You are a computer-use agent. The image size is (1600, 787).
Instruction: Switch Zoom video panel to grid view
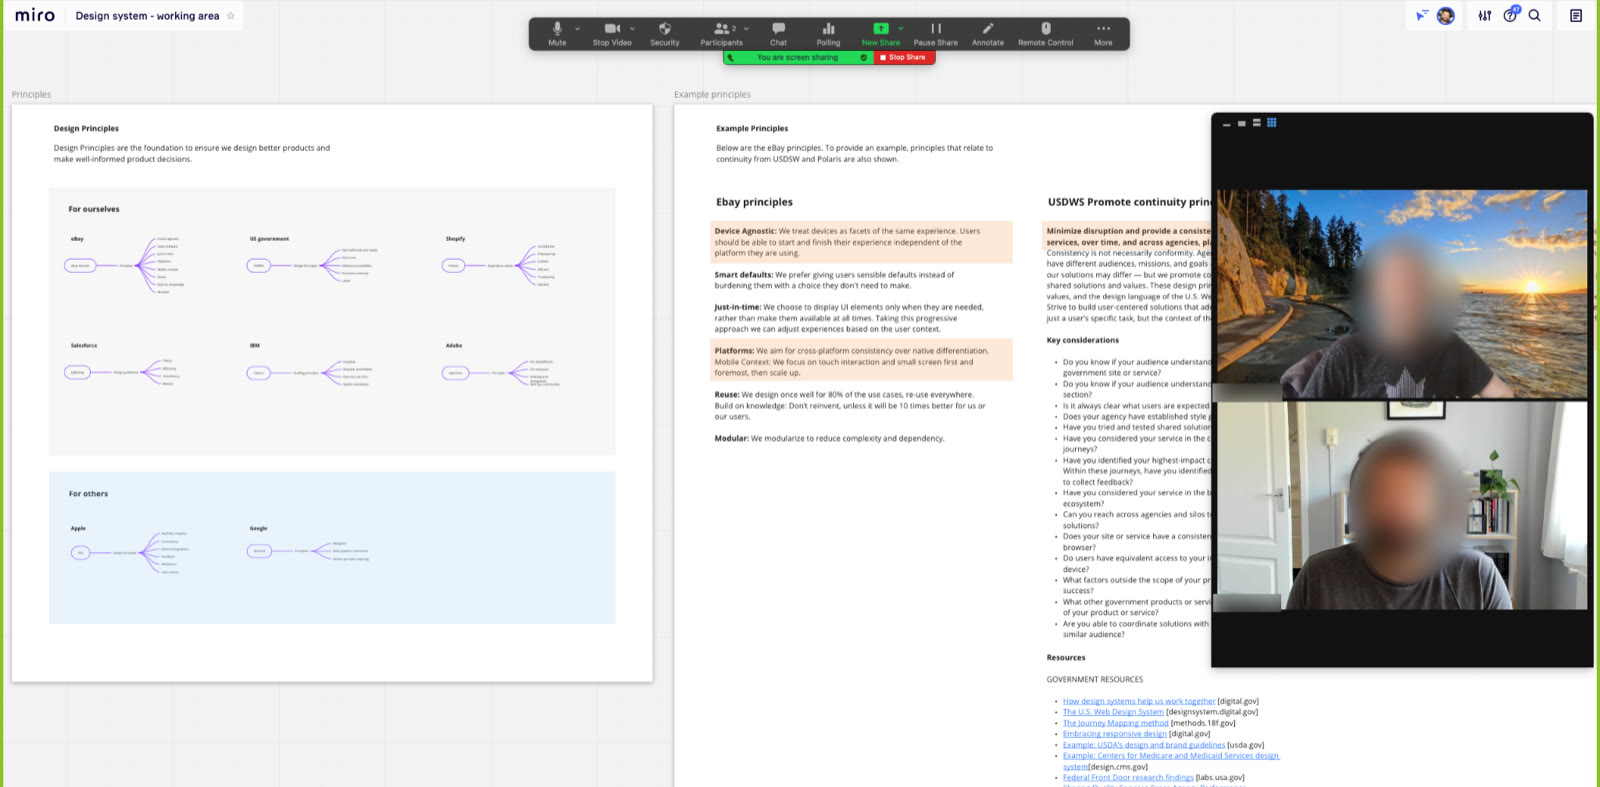coord(1272,123)
